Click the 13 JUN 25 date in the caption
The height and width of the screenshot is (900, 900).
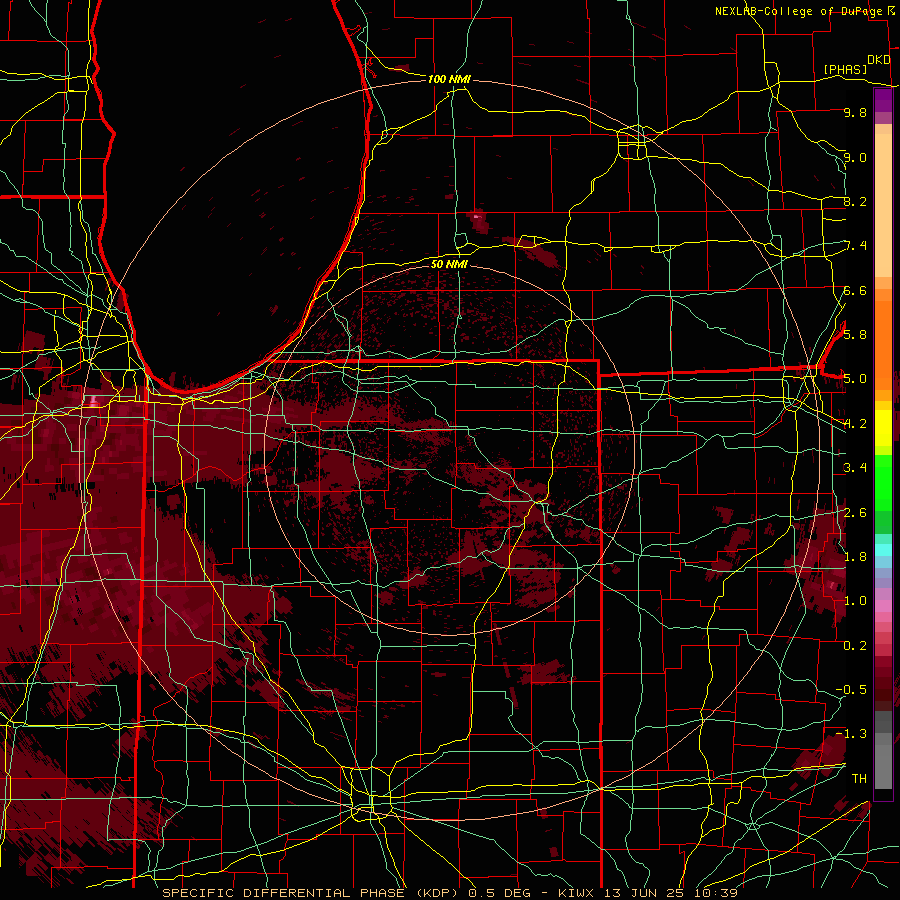click(x=645, y=893)
